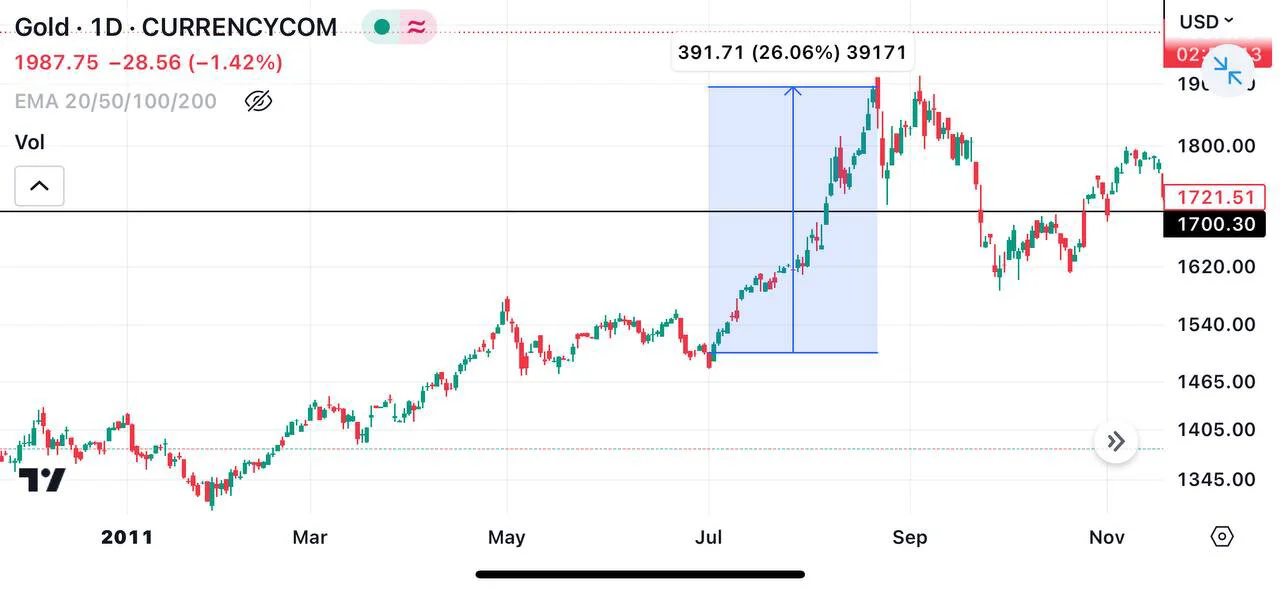Click the 2011 marker on time axis
The width and height of the screenshot is (1280, 591).
click(x=127, y=537)
